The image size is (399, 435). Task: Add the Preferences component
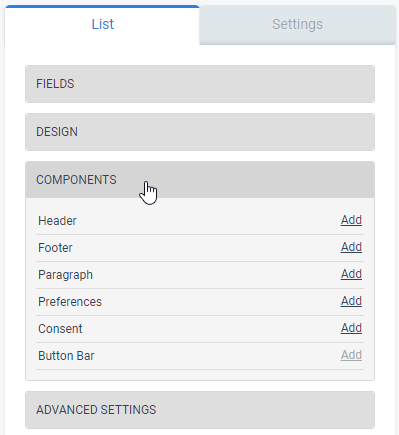pos(351,301)
